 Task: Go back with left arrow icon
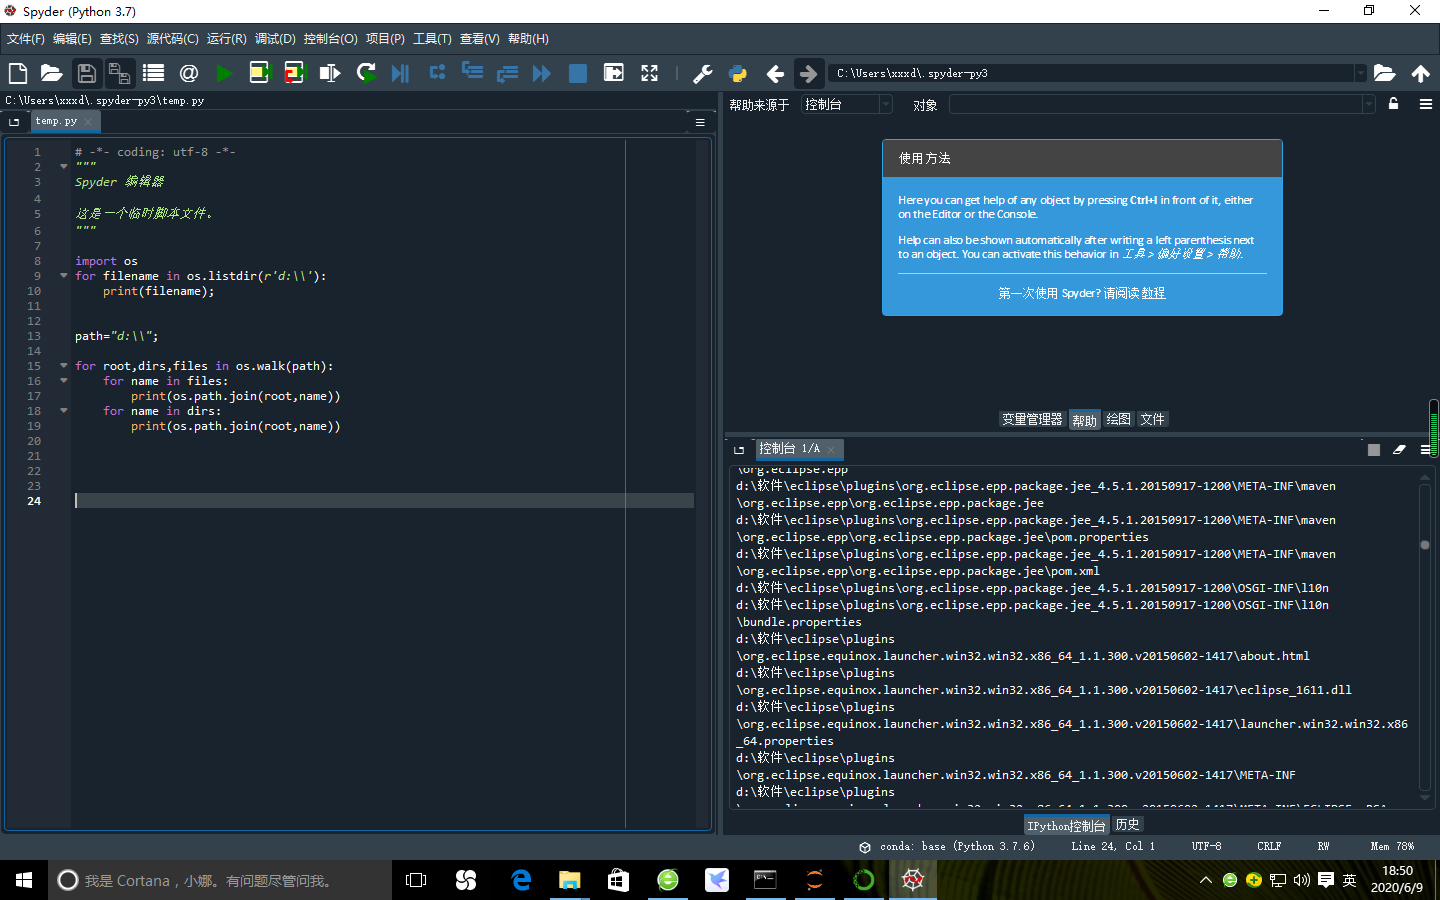[775, 73]
